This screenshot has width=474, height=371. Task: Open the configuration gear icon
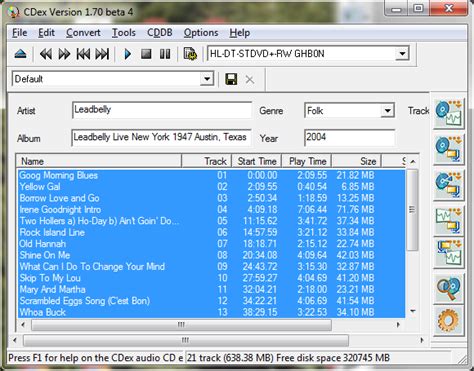click(449, 321)
